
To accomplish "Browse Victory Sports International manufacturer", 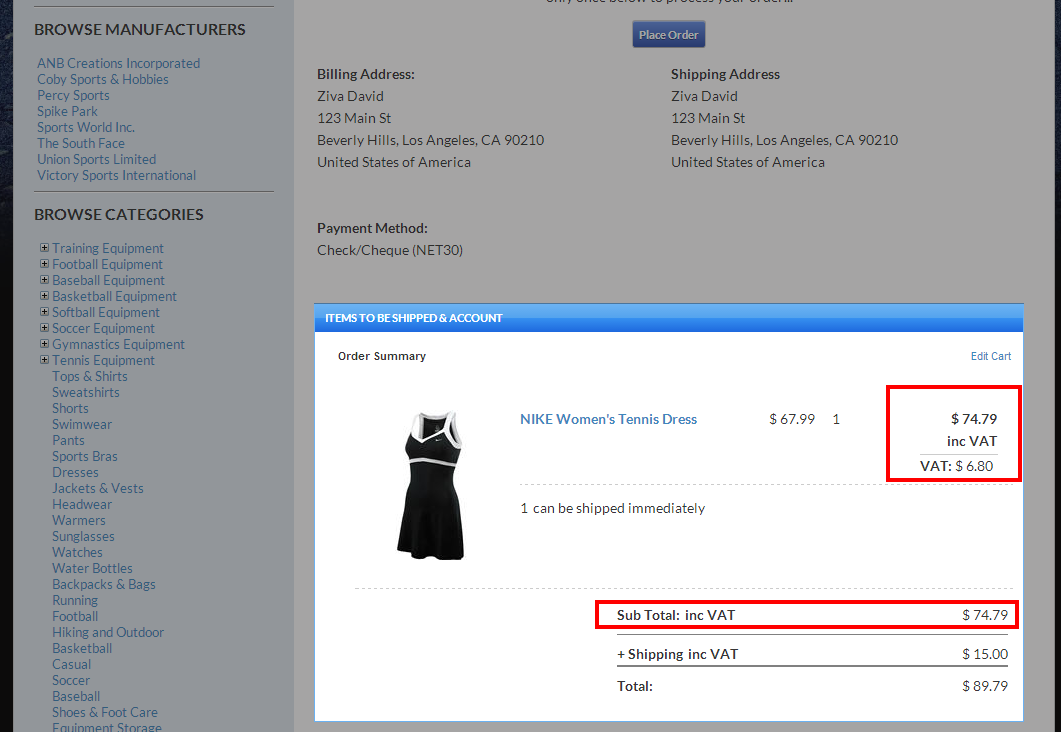I will point(116,175).
